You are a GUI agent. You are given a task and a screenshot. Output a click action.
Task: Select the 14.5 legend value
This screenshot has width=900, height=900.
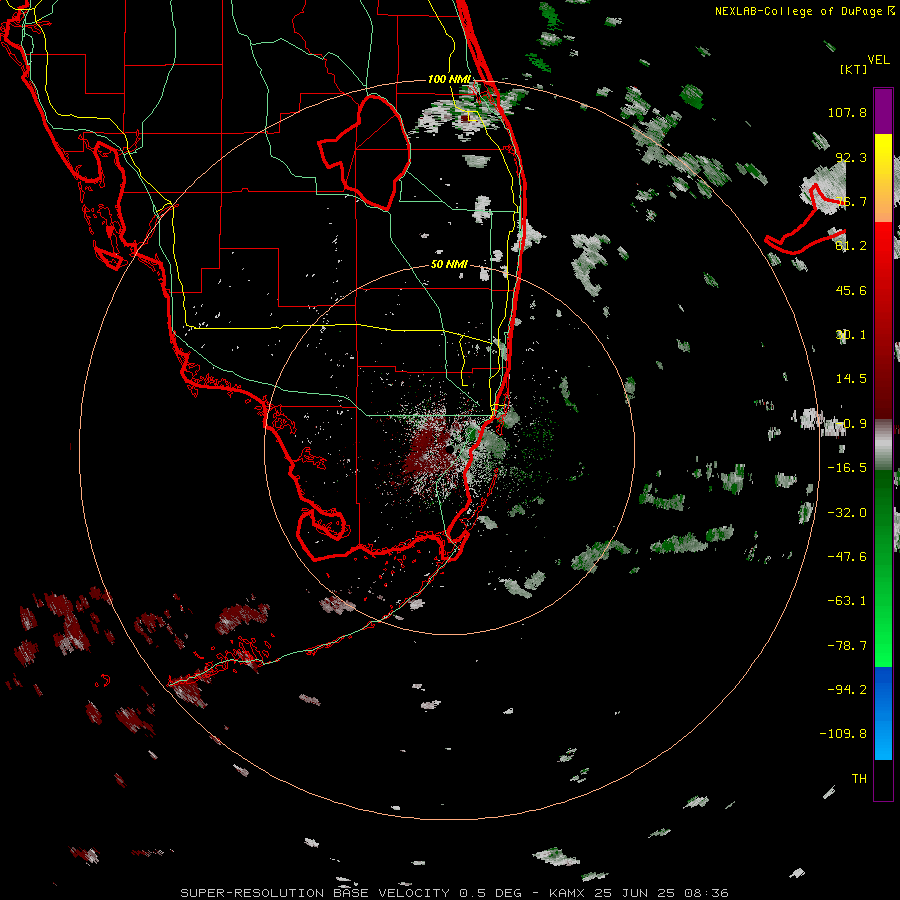pyautogui.click(x=851, y=379)
